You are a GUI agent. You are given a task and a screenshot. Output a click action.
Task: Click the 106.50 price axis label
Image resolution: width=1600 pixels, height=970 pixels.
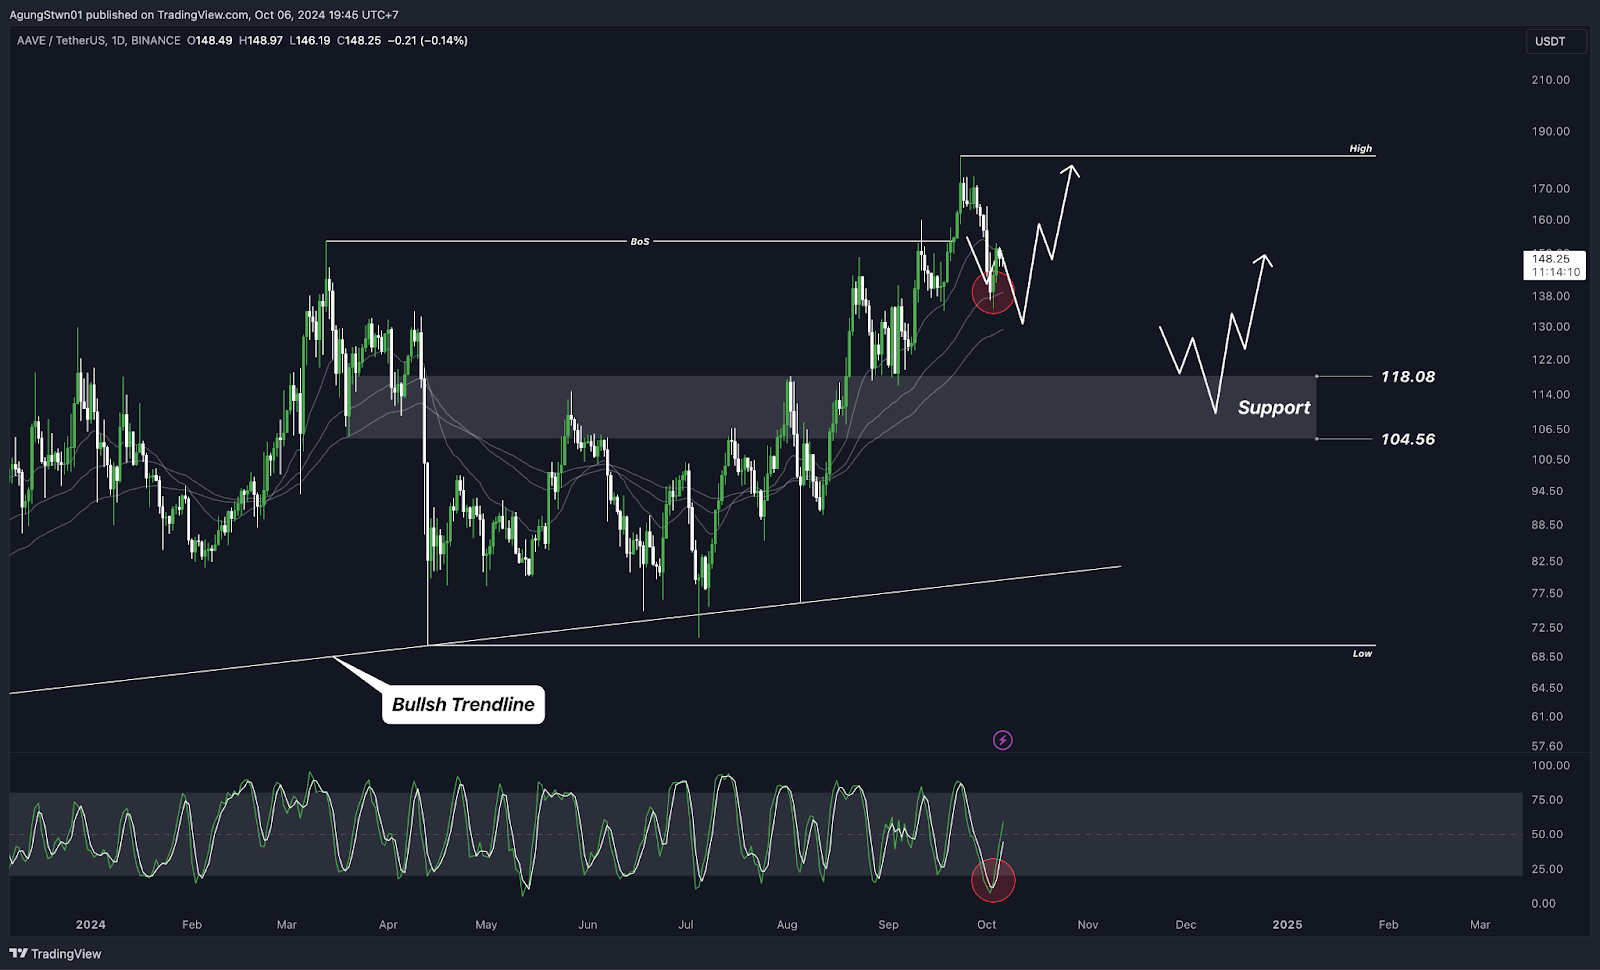1551,429
